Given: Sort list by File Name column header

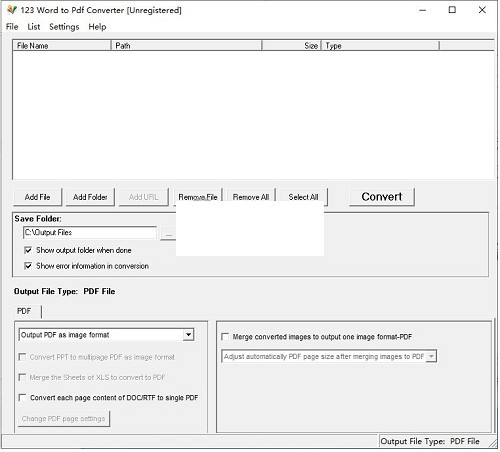Looking at the screenshot, I should (62, 46).
